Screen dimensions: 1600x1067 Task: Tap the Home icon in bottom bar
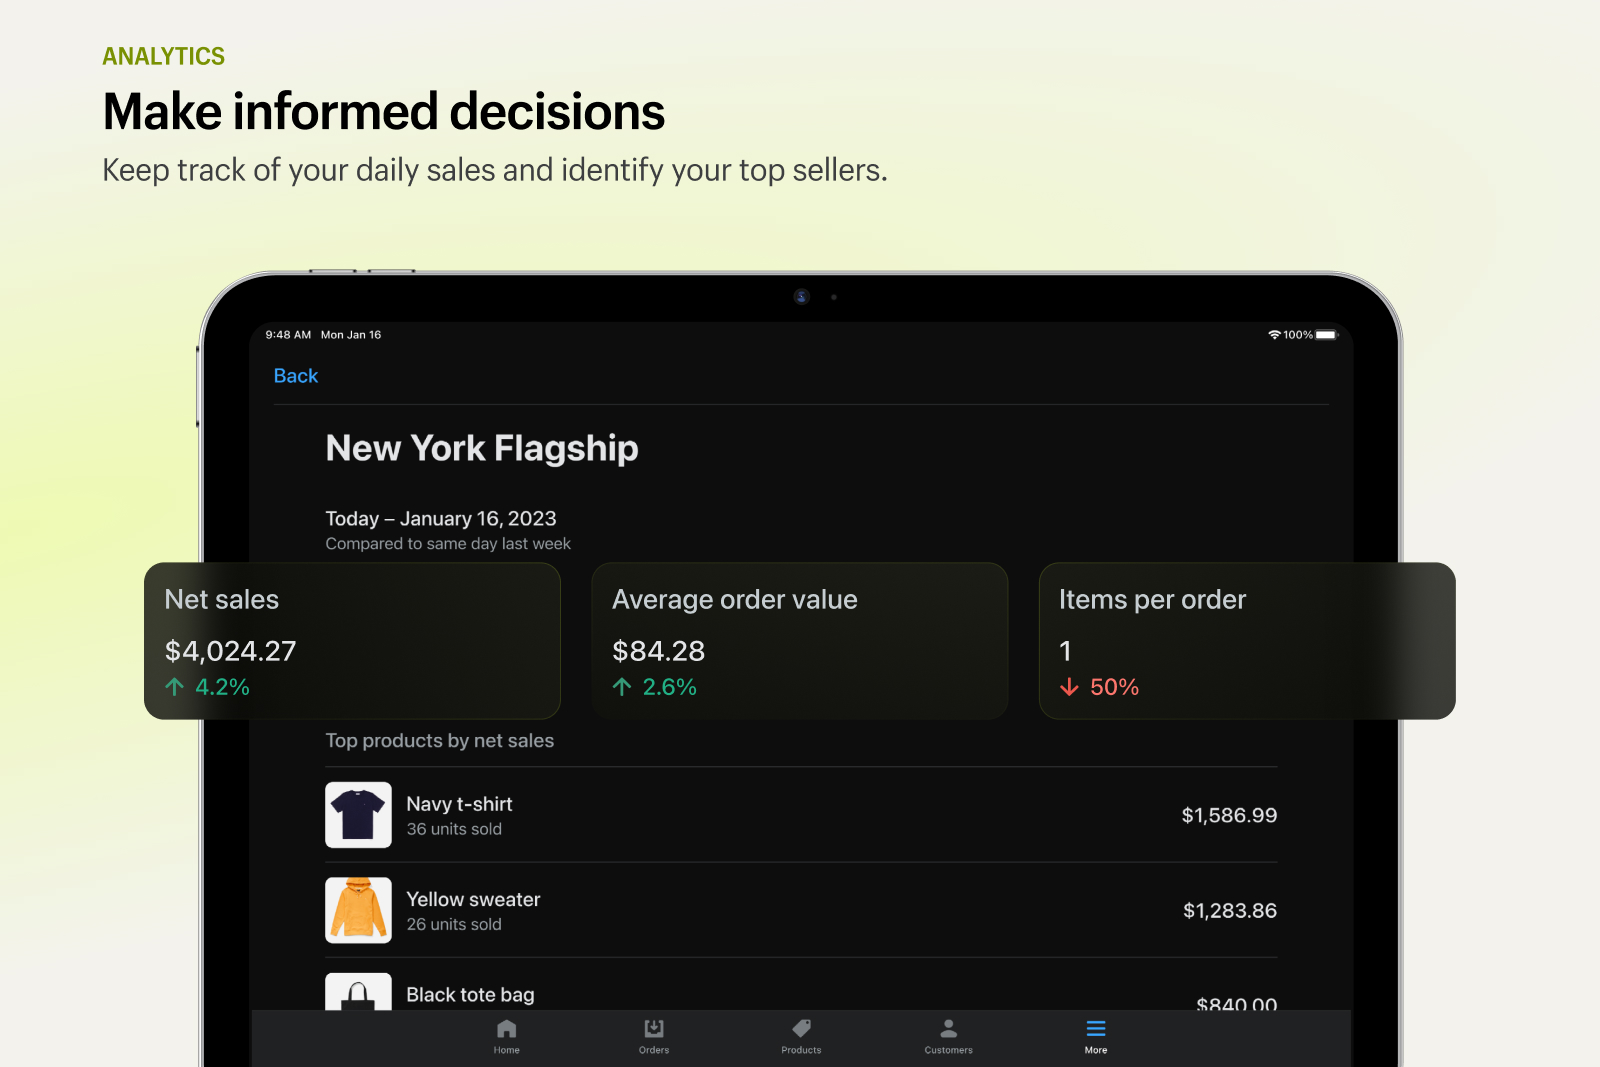click(x=506, y=1028)
